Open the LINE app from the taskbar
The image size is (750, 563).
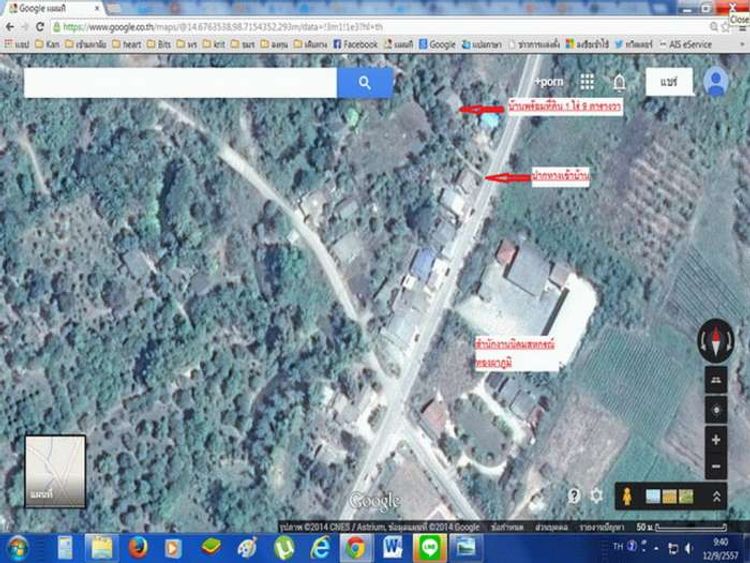pyautogui.click(x=431, y=547)
